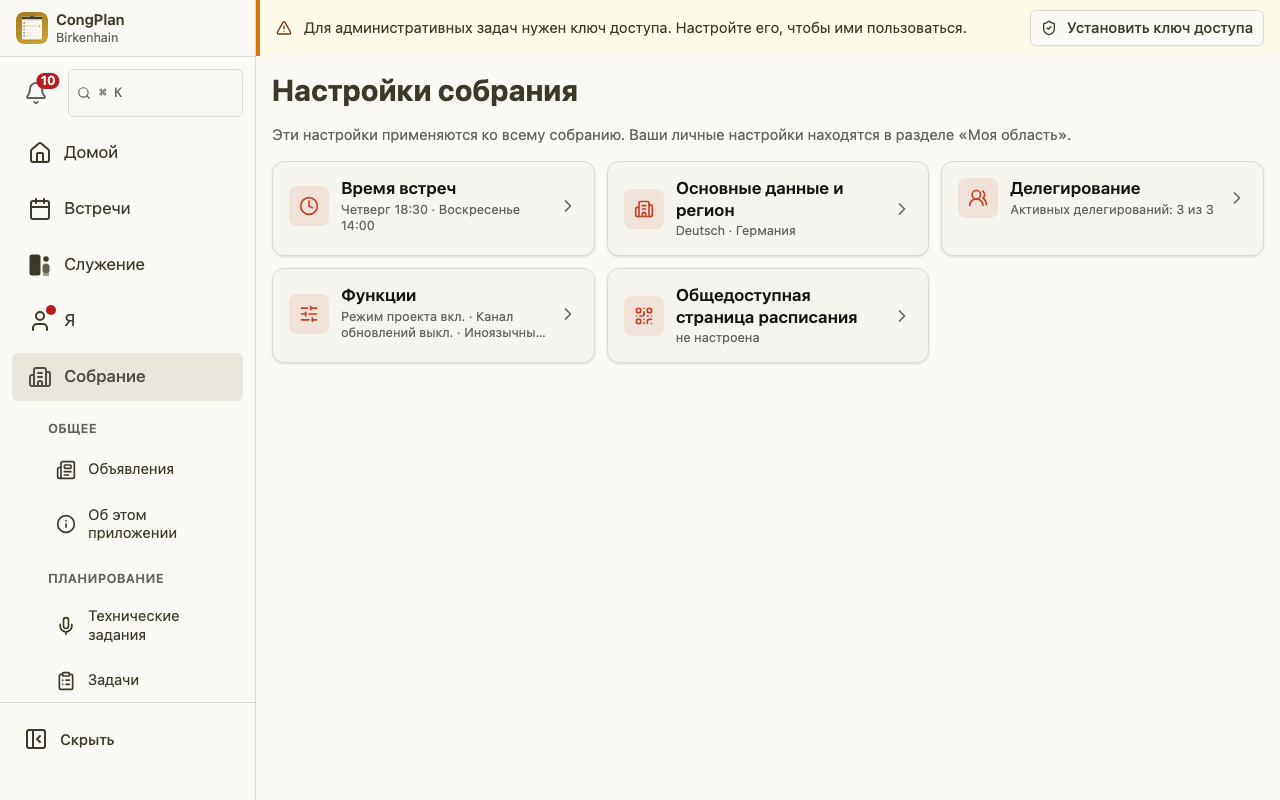Viewport: 1280px width, 800px height.
Task: Open Служение section
Action: point(127,265)
